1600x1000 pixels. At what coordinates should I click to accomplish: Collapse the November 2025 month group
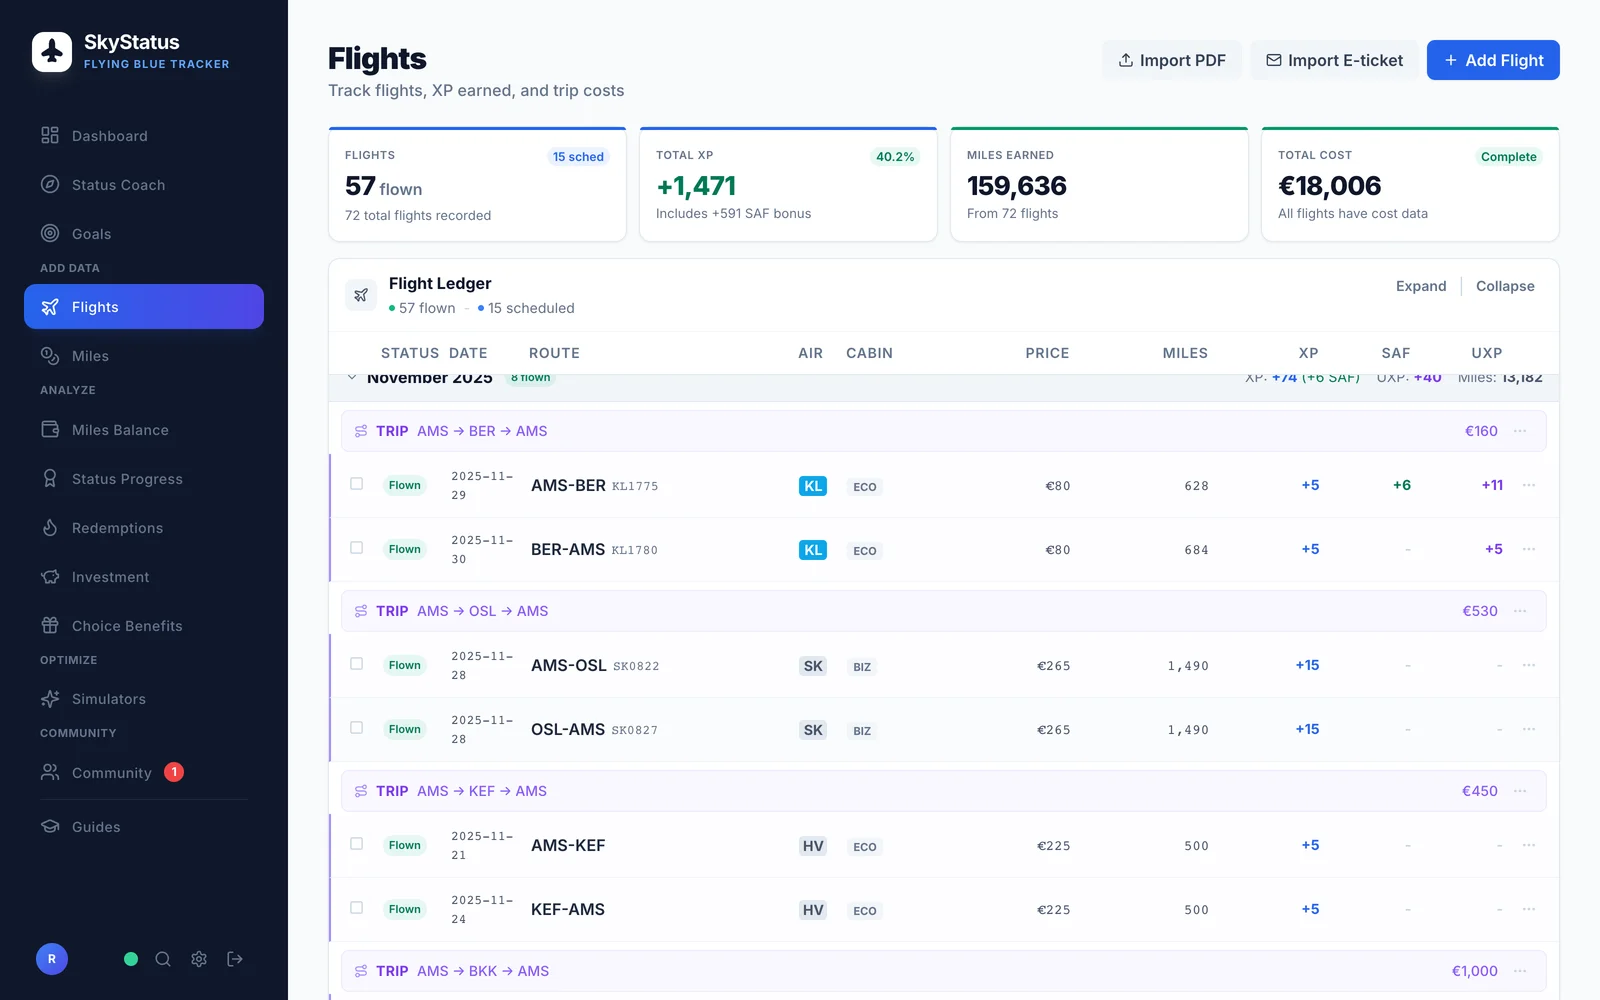[x=352, y=378]
